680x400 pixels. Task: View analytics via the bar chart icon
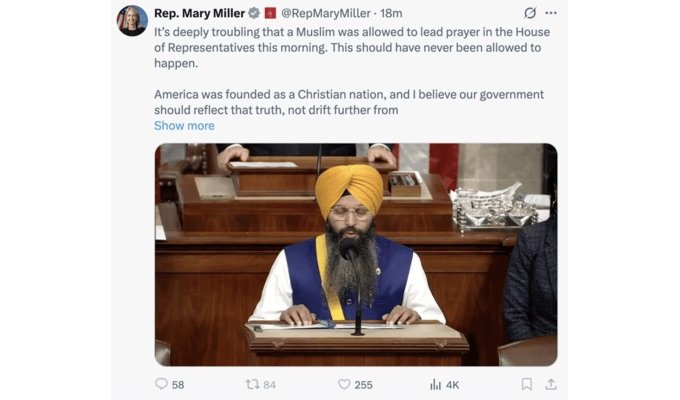[x=435, y=384]
